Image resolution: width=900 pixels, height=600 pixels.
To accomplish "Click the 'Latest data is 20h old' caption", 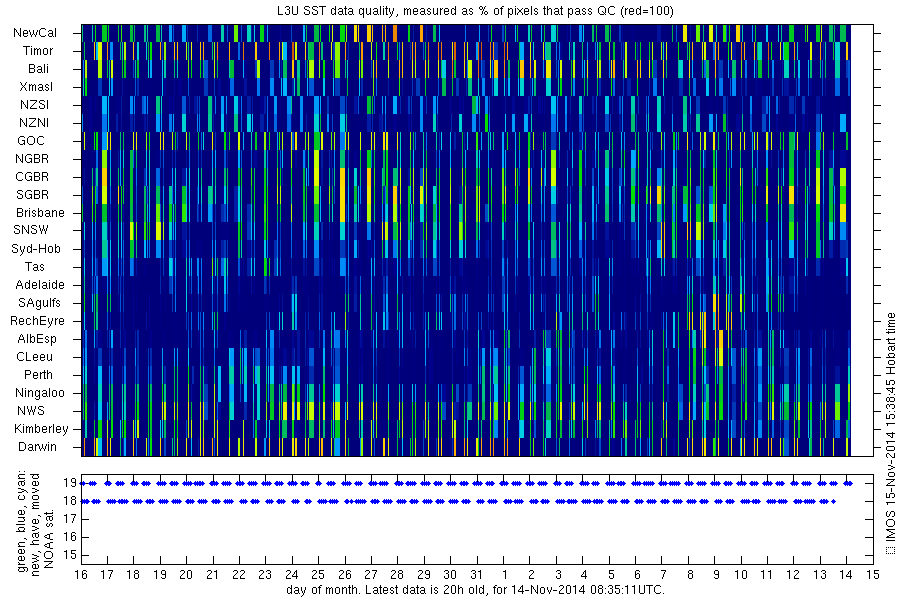I will (x=475, y=590).
